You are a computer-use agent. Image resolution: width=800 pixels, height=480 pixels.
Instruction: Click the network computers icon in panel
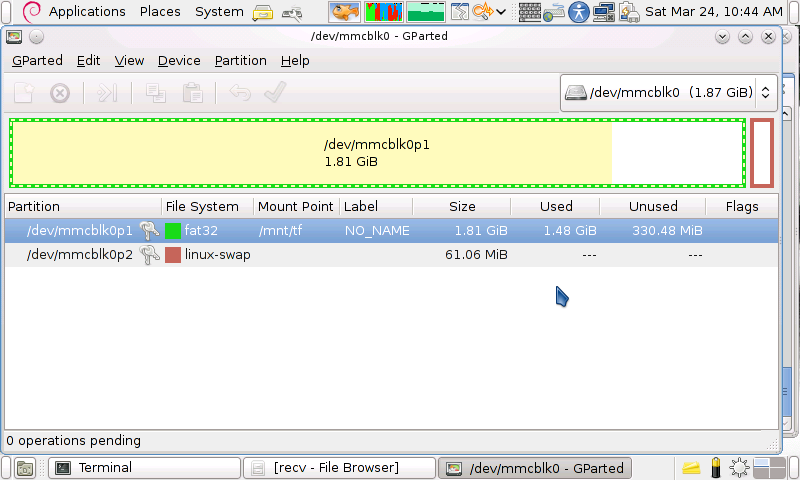[604, 11]
